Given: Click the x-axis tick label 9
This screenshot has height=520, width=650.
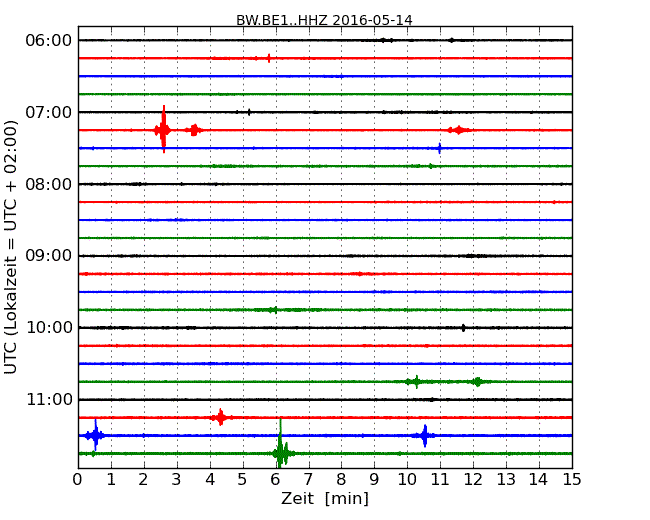Looking at the screenshot, I should point(374,479).
